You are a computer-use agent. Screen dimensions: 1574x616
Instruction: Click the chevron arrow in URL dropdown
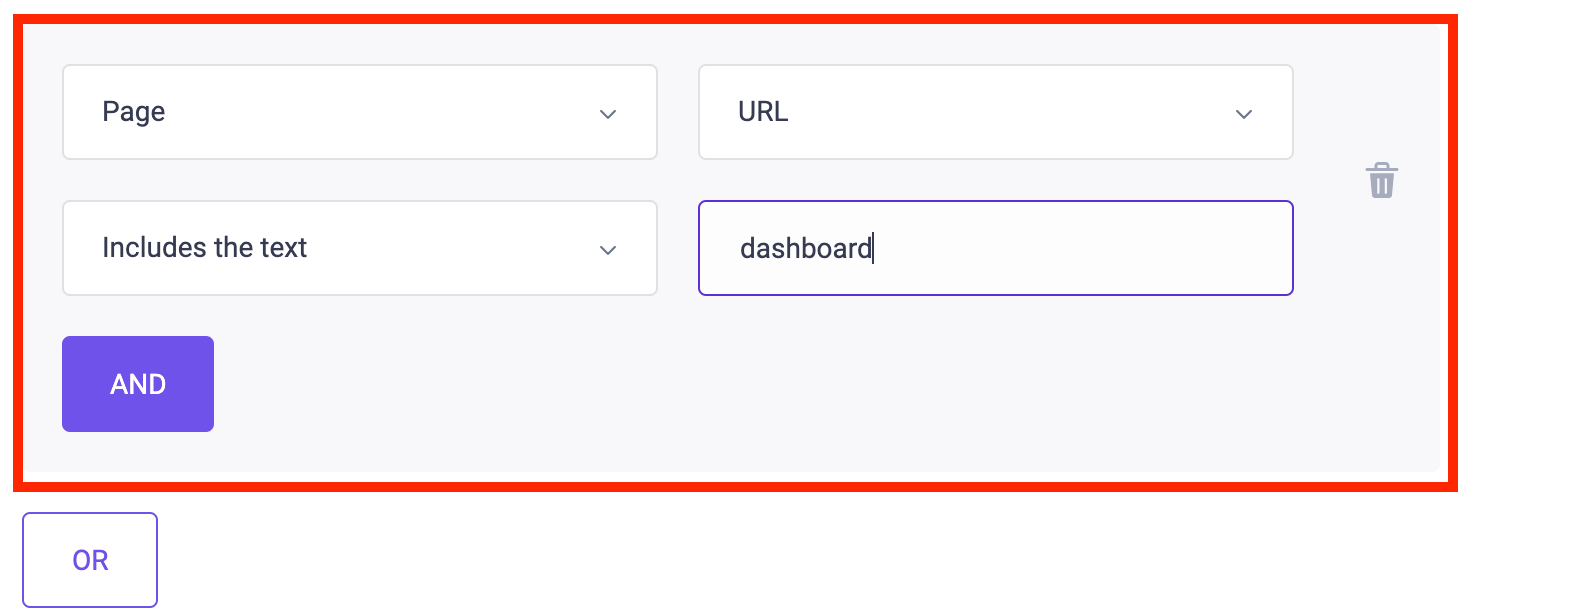pos(1243,114)
